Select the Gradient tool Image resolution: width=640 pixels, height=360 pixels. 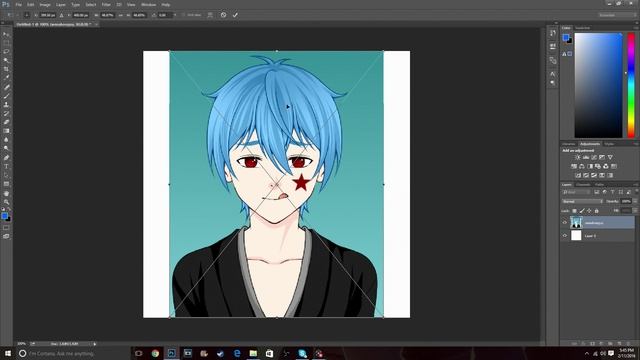tap(6, 131)
